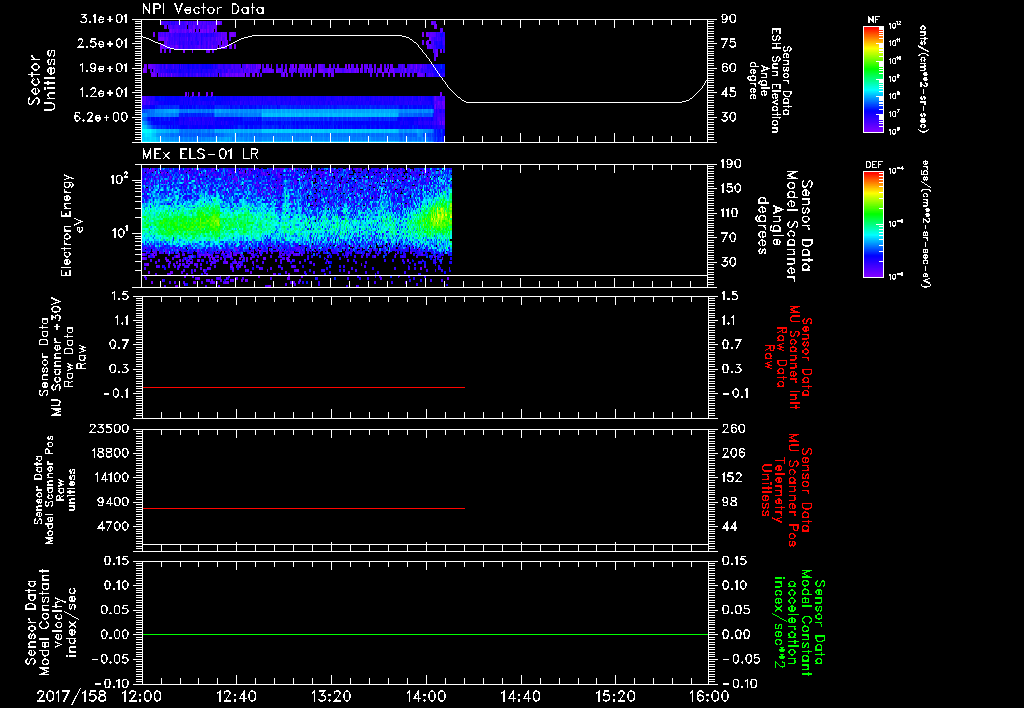
Task: Click the 12:00 time tick label
Action: (x=142, y=696)
